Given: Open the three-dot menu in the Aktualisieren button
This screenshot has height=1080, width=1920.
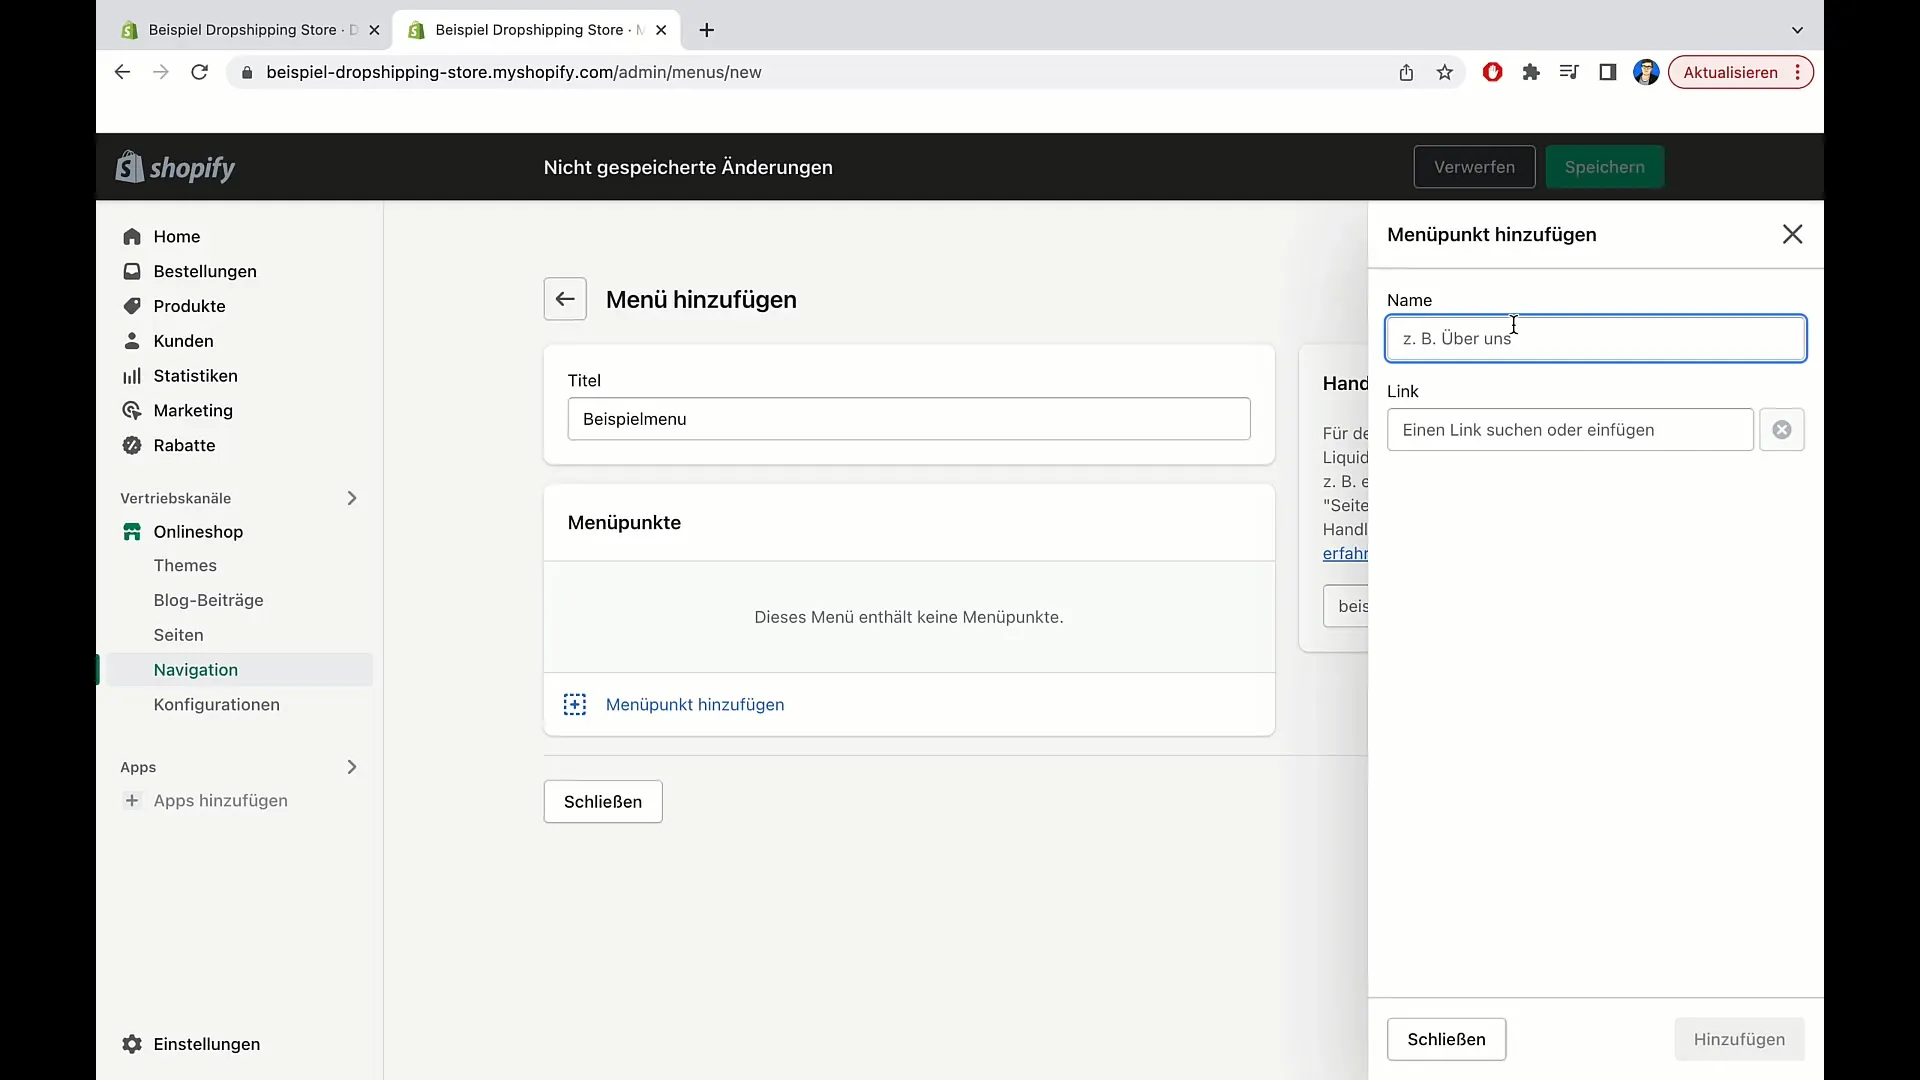Looking at the screenshot, I should 1798,72.
